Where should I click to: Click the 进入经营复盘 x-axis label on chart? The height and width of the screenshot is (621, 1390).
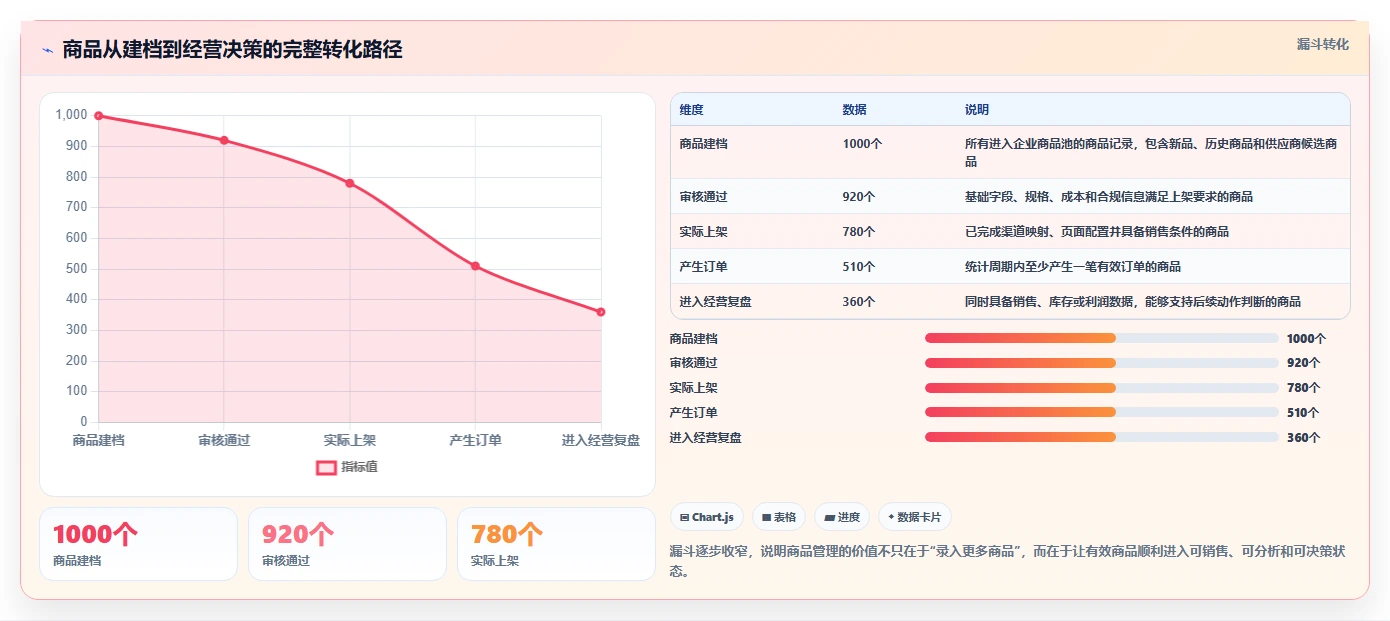pyautogui.click(x=601, y=440)
